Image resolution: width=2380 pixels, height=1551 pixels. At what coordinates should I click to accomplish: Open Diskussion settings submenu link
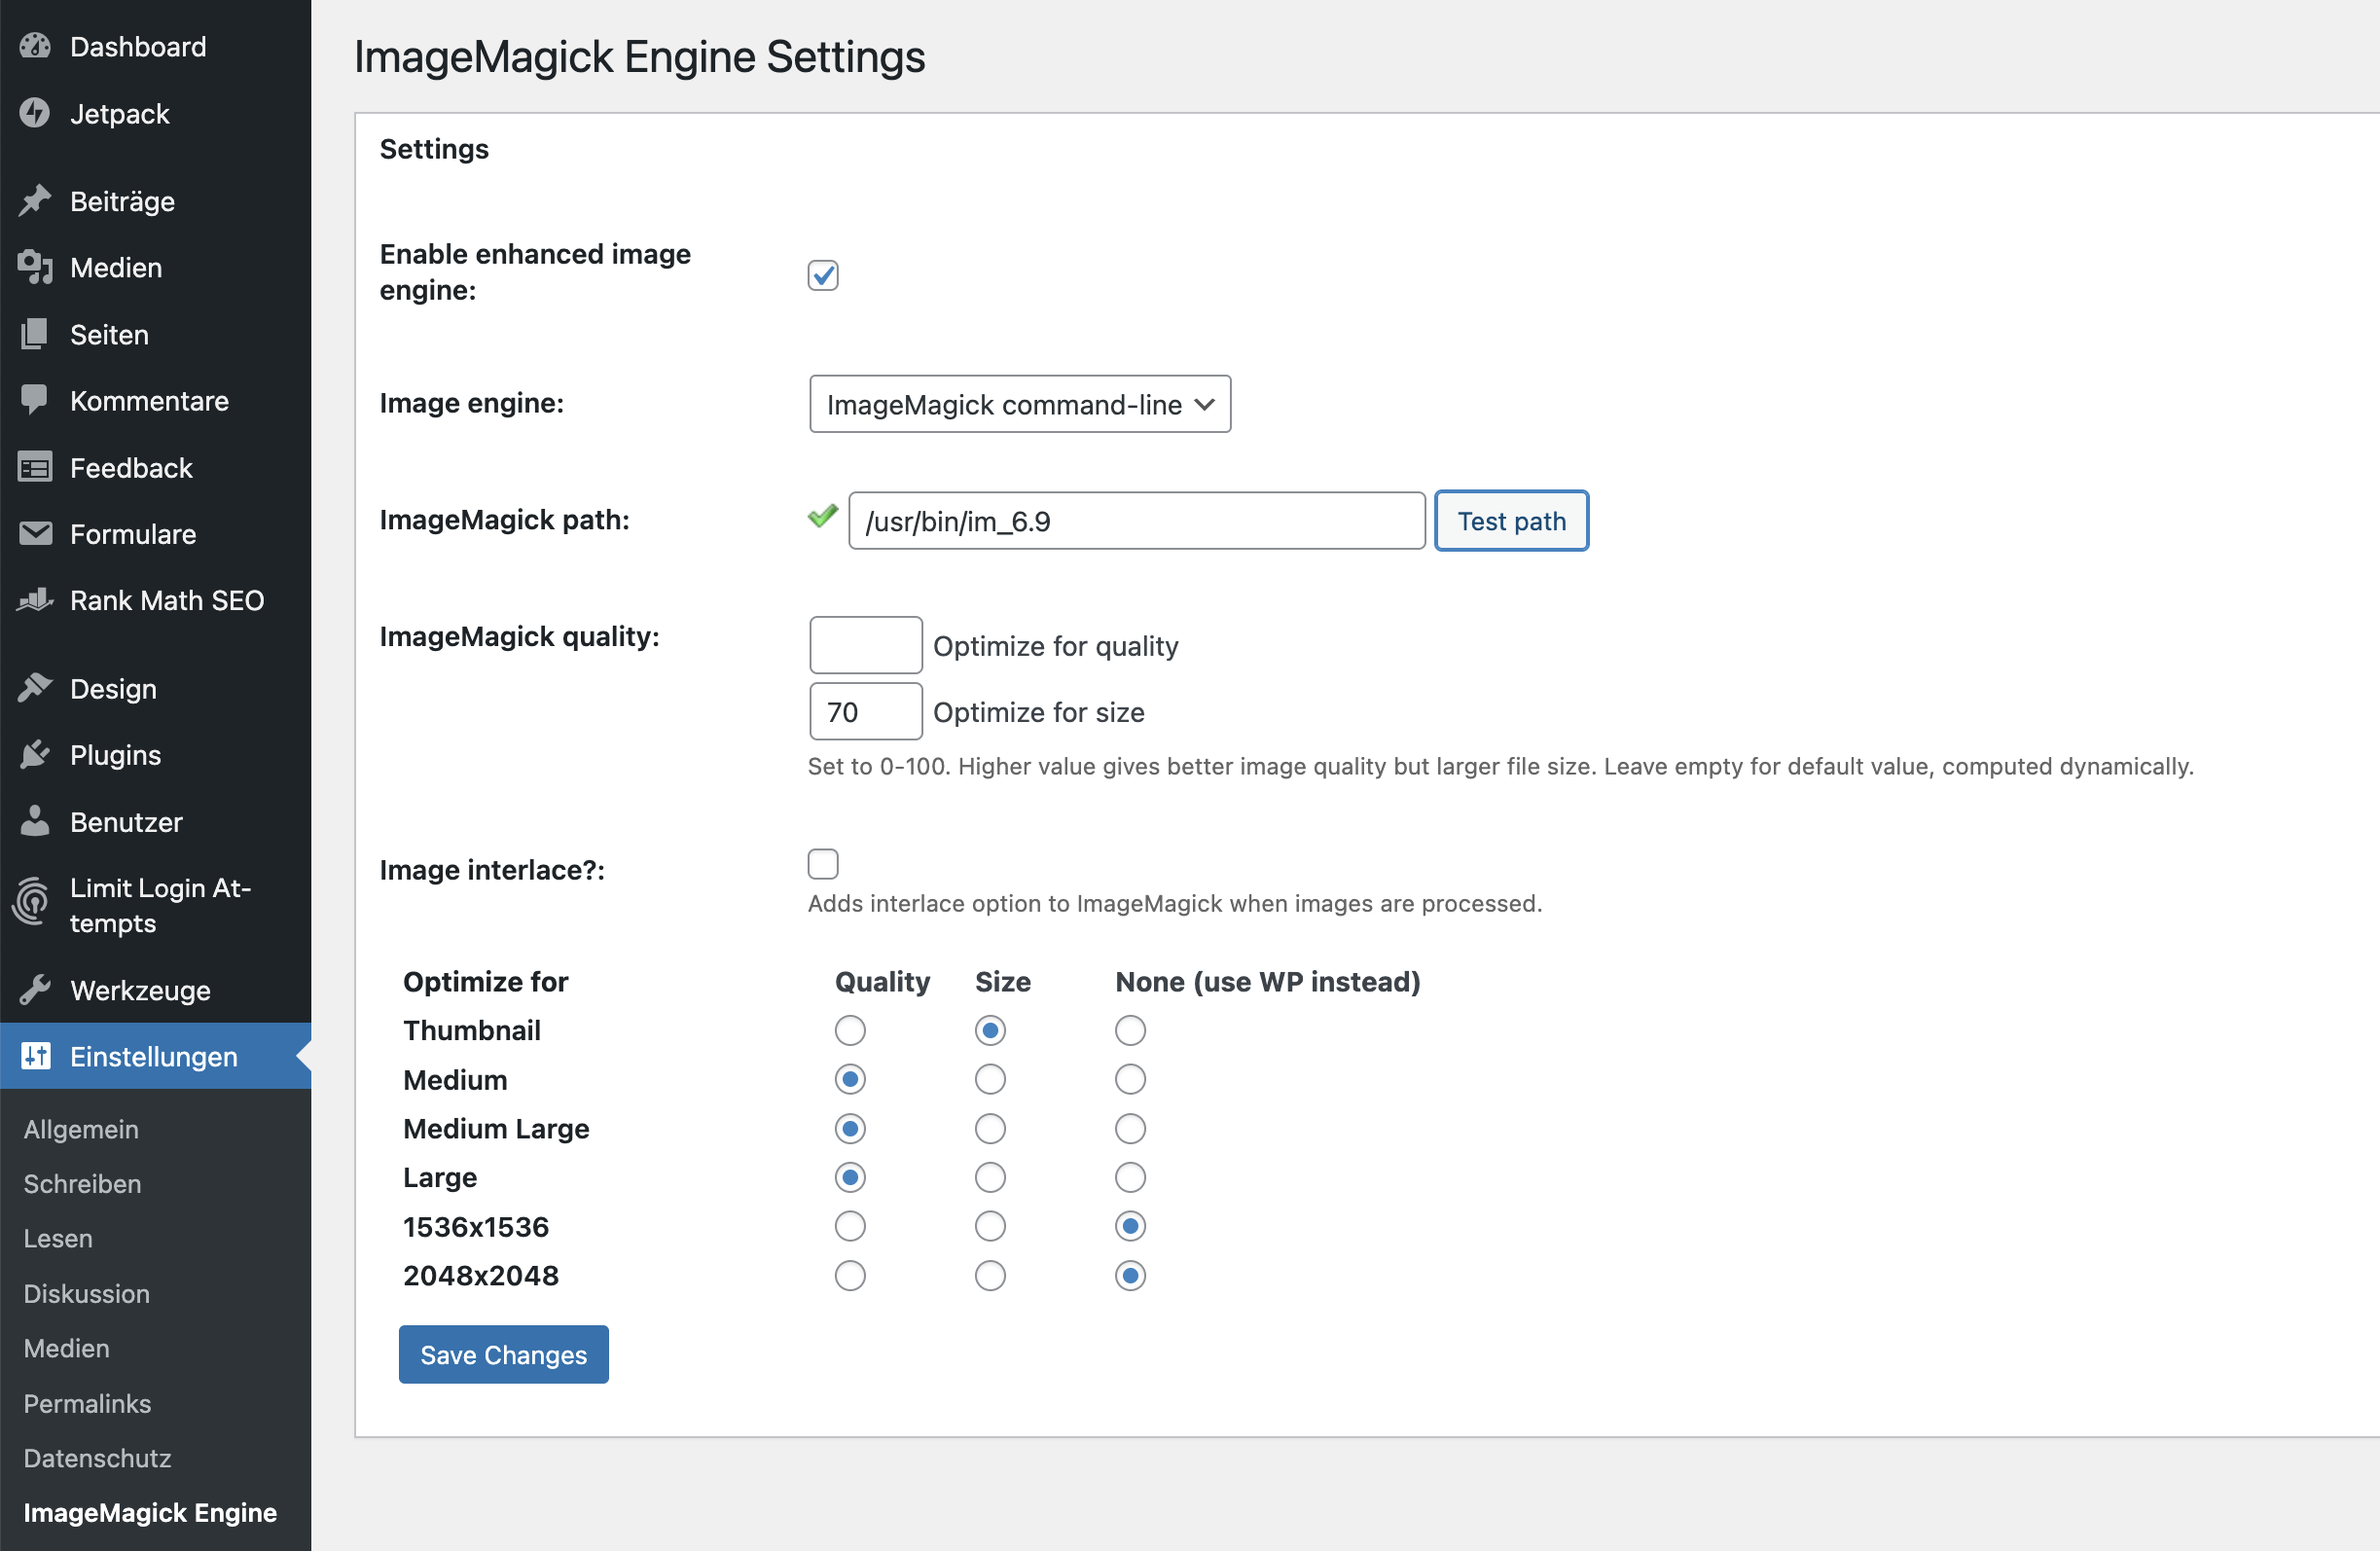pos(86,1293)
